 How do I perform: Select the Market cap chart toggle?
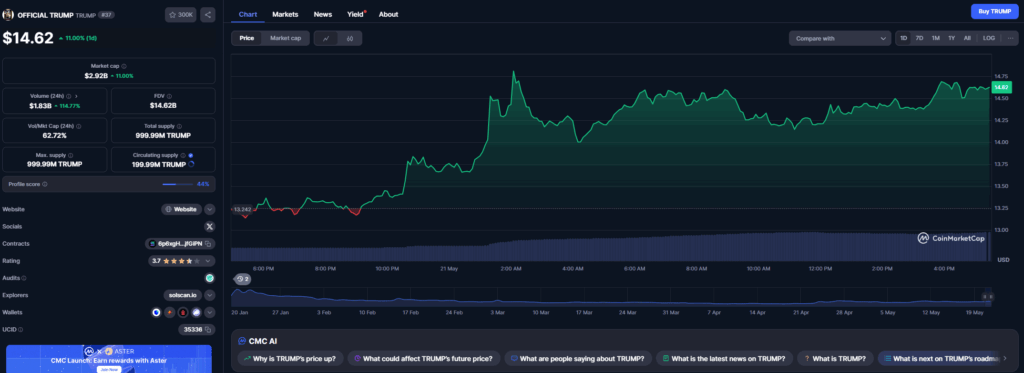tap(285, 38)
